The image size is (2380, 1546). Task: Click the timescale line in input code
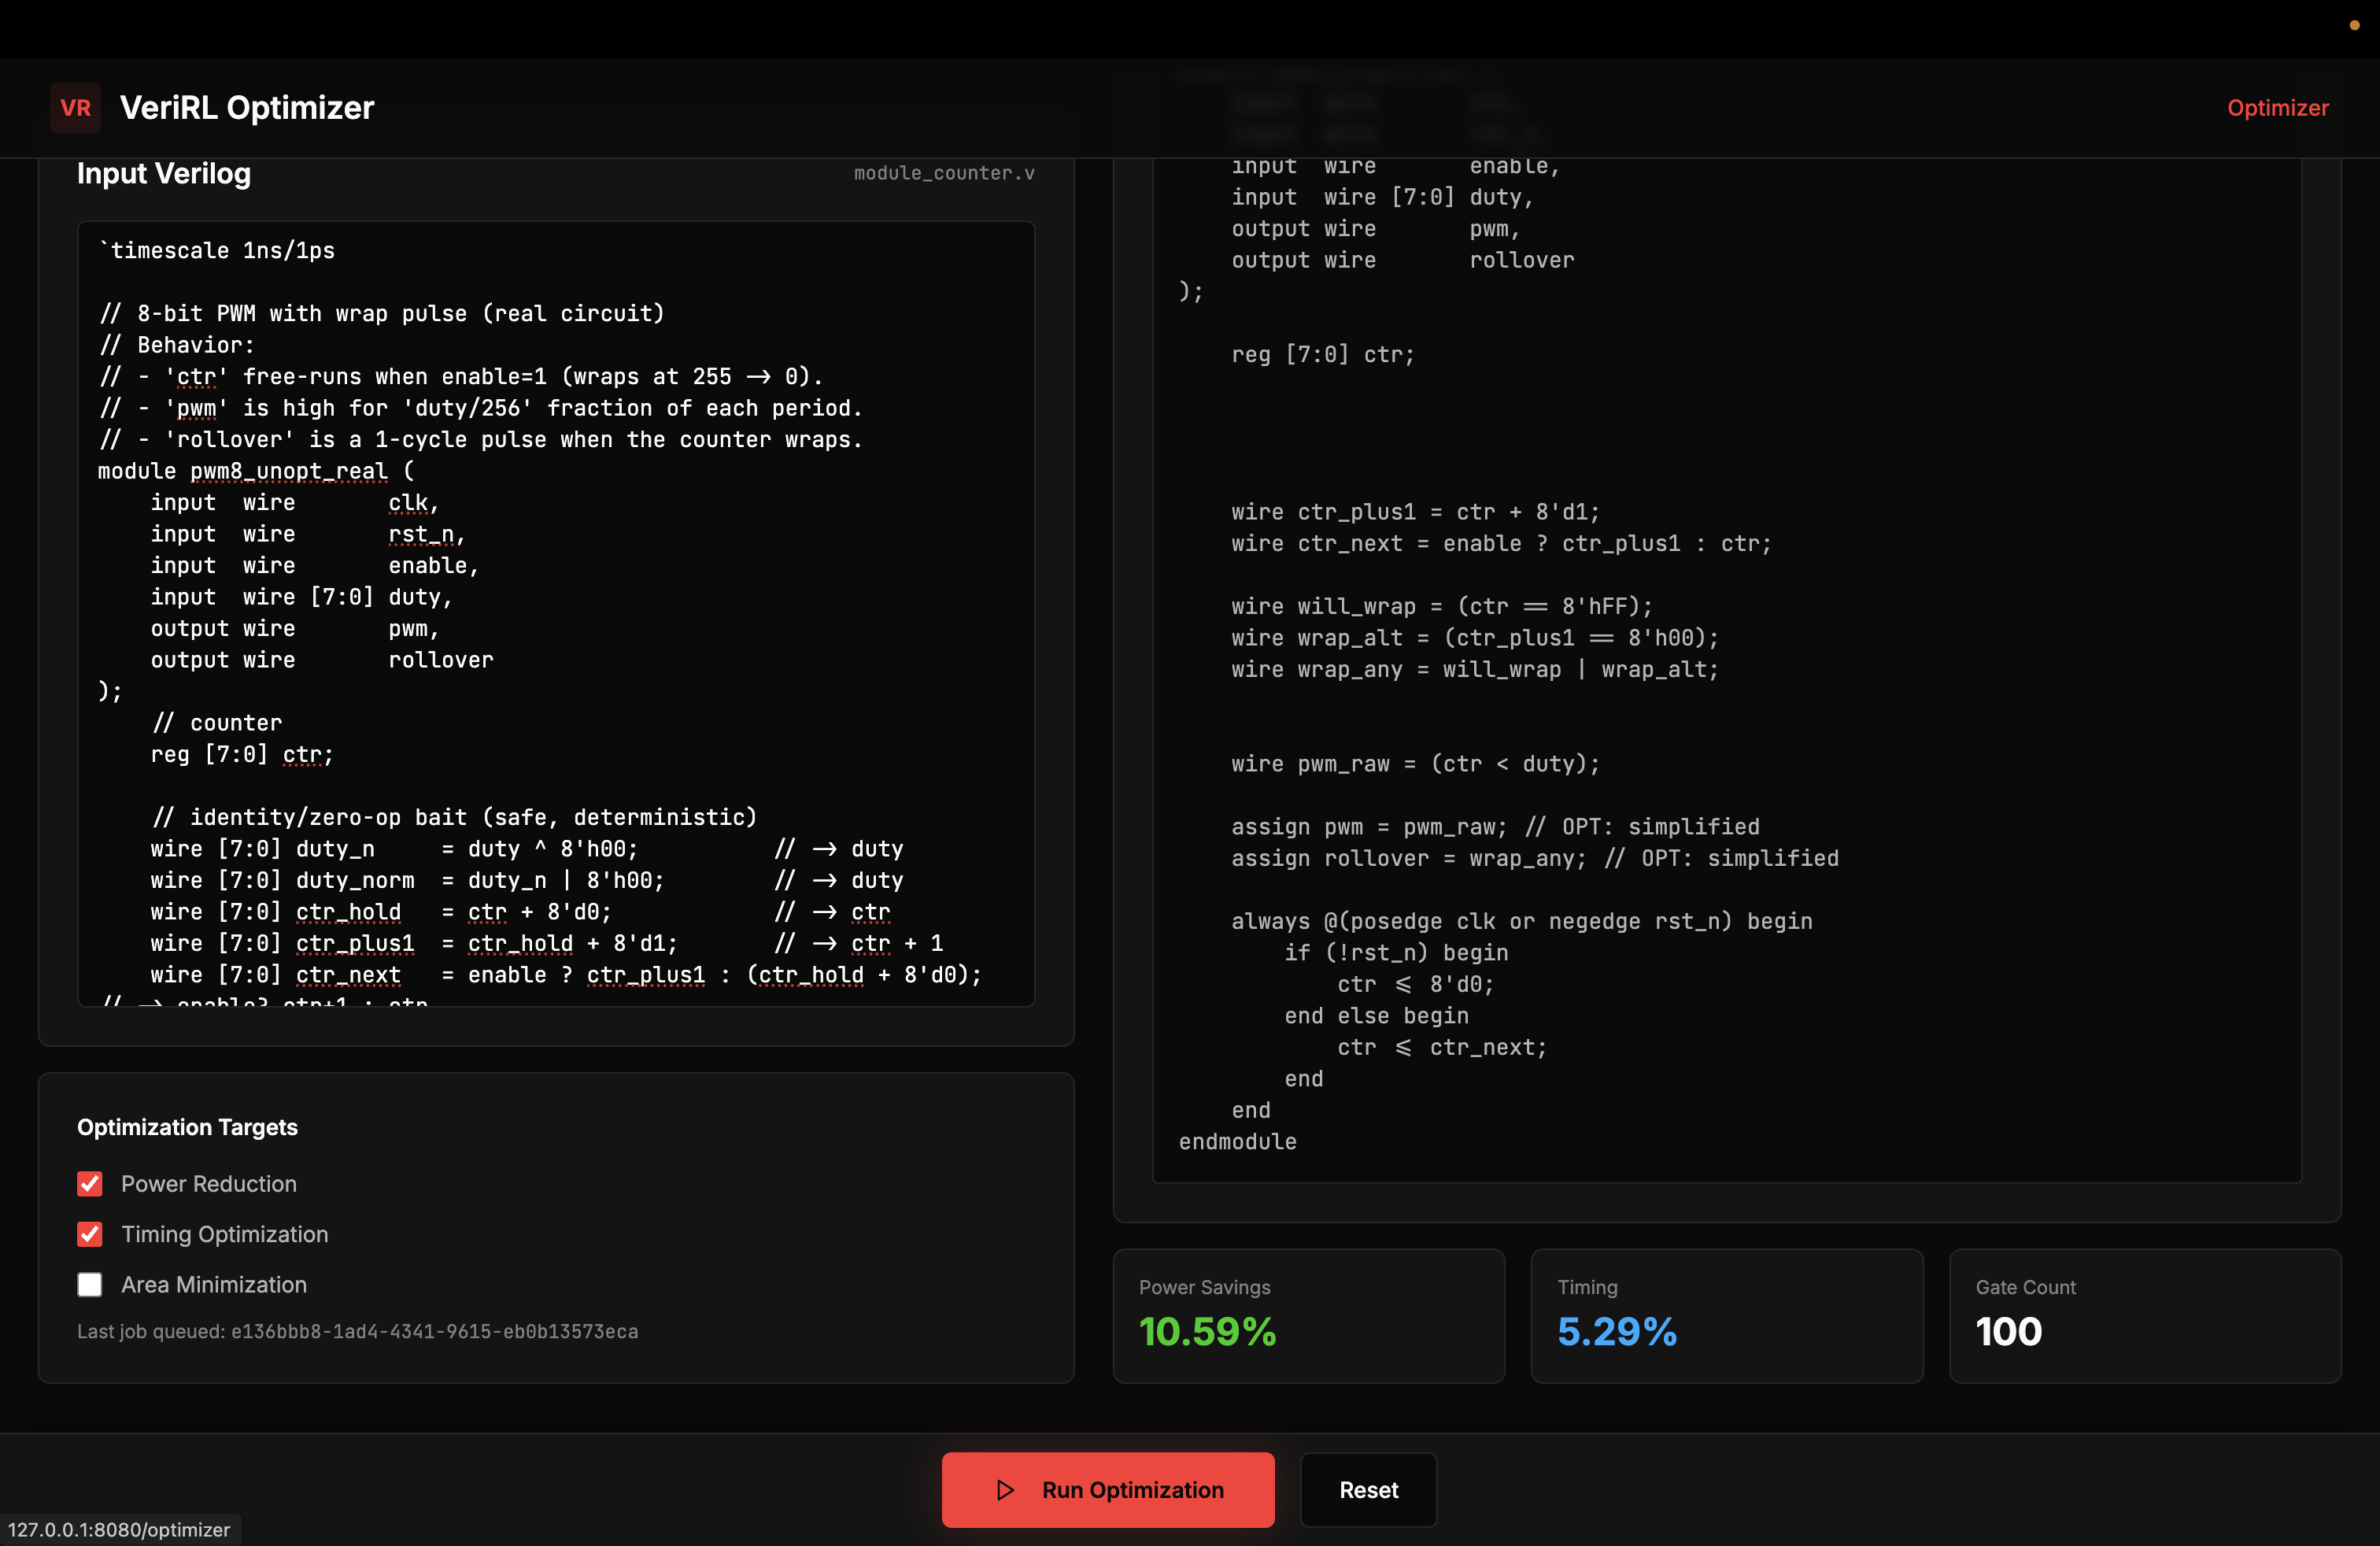tap(217, 251)
